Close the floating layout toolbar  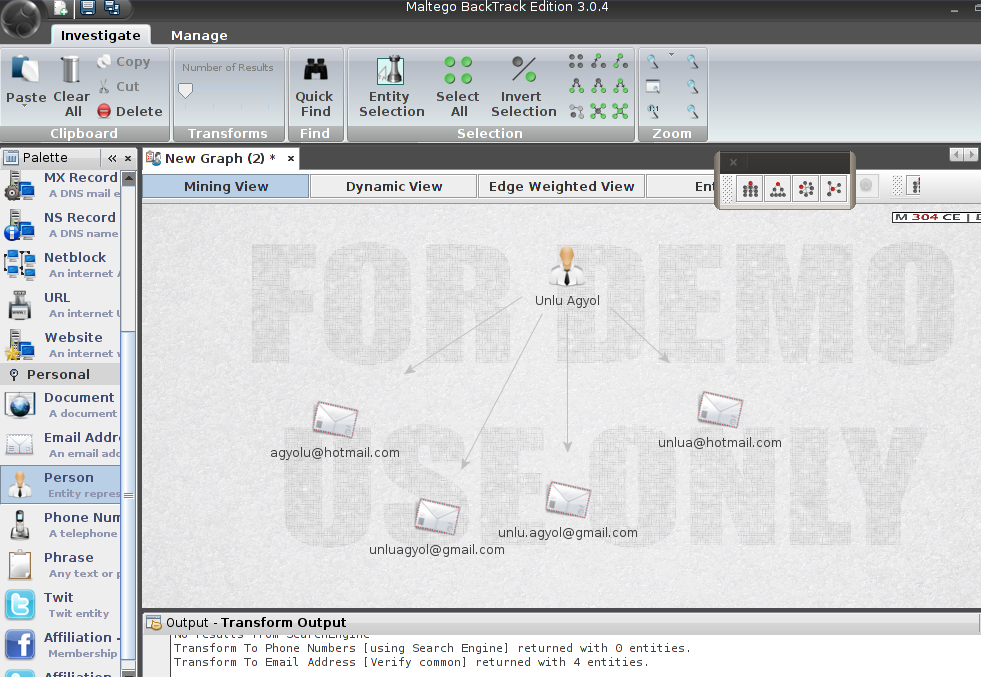733,162
